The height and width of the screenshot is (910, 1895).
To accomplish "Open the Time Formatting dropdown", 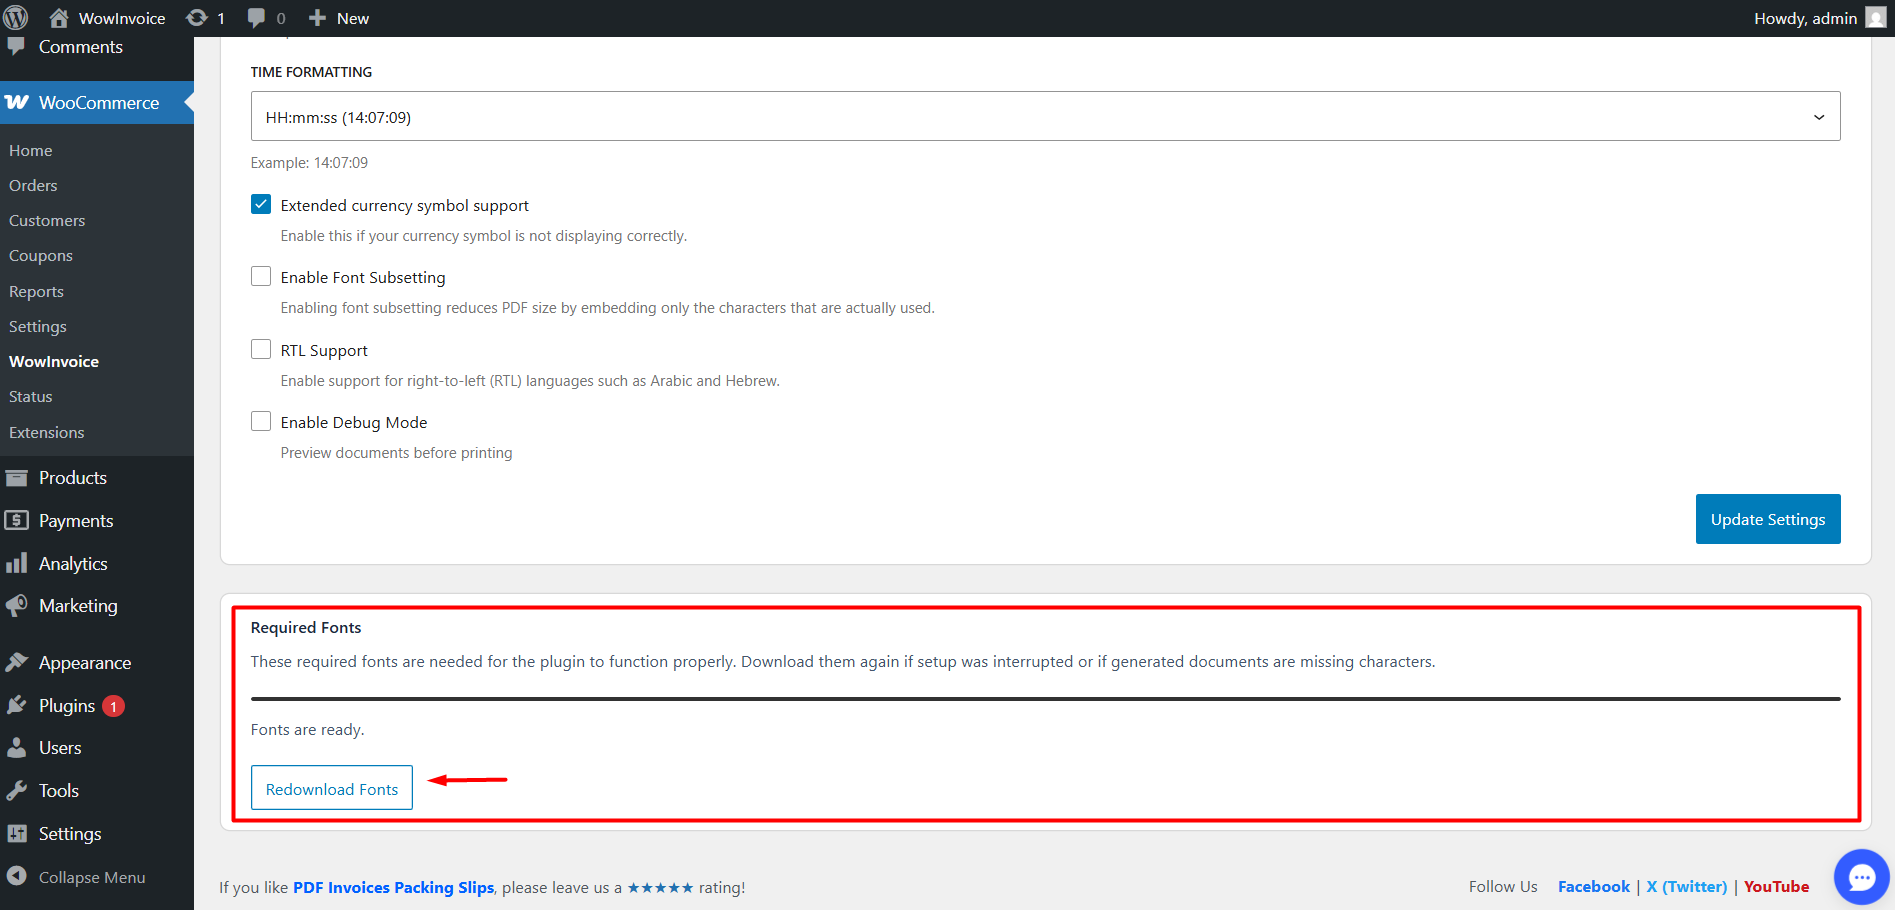I will (1045, 117).
